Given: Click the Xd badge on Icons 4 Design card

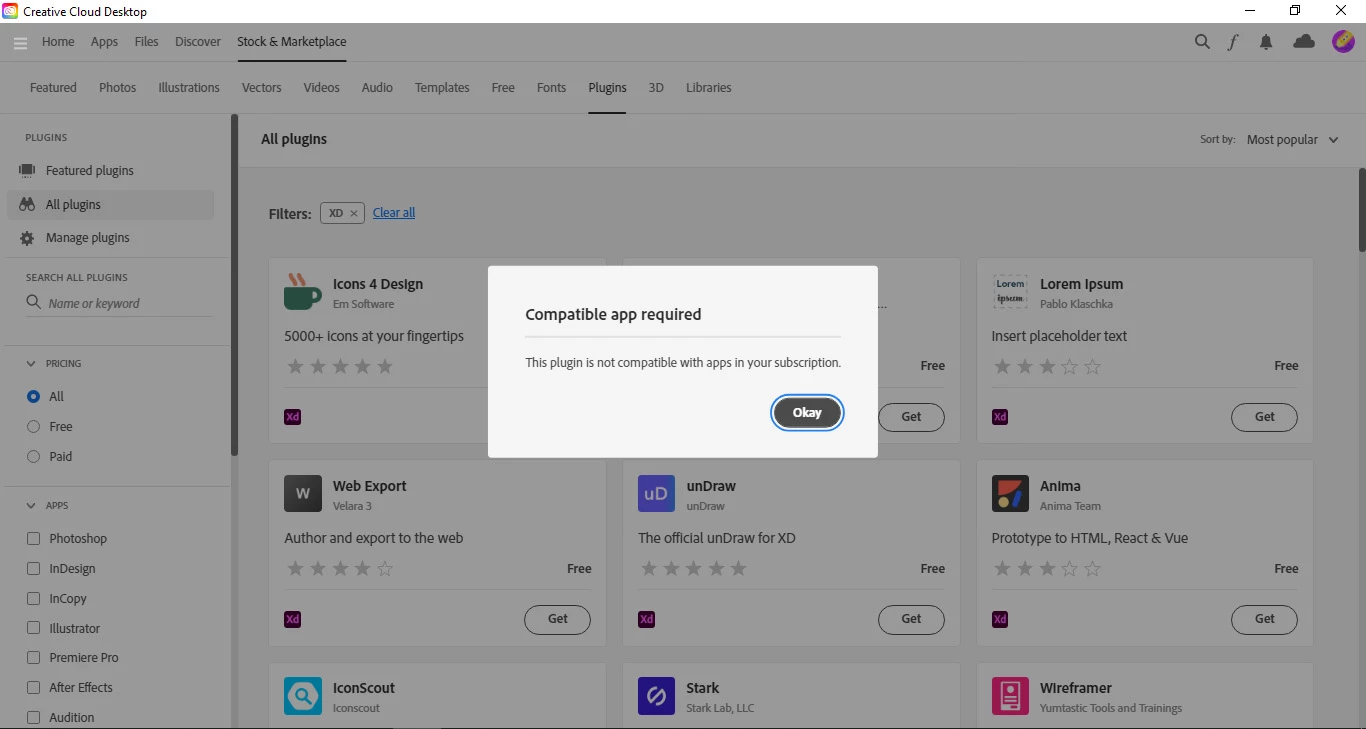Looking at the screenshot, I should click(293, 417).
